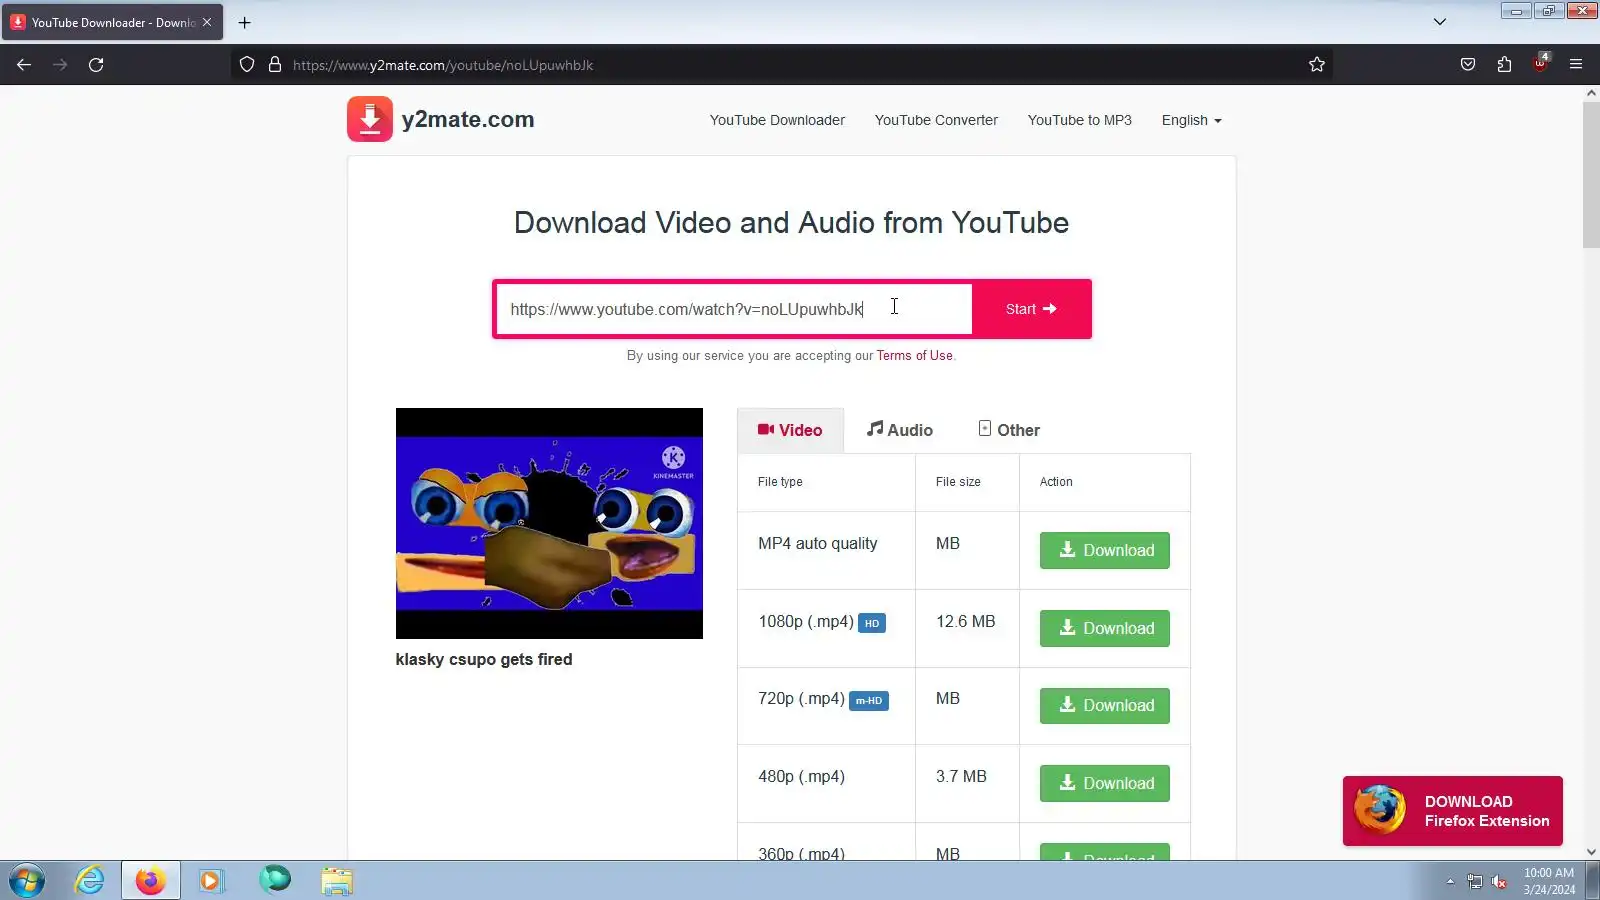Image resolution: width=1600 pixels, height=900 pixels.
Task: Click the Firefox taskbar icon
Action: (x=151, y=881)
